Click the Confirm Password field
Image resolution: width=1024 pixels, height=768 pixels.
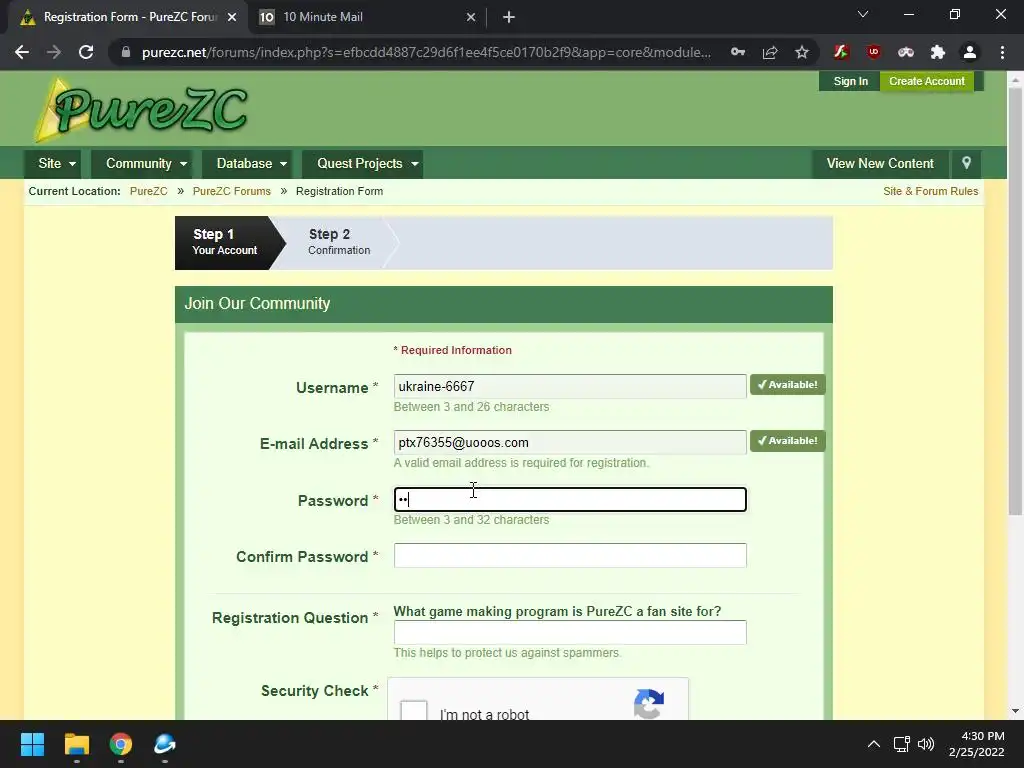click(x=569, y=556)
